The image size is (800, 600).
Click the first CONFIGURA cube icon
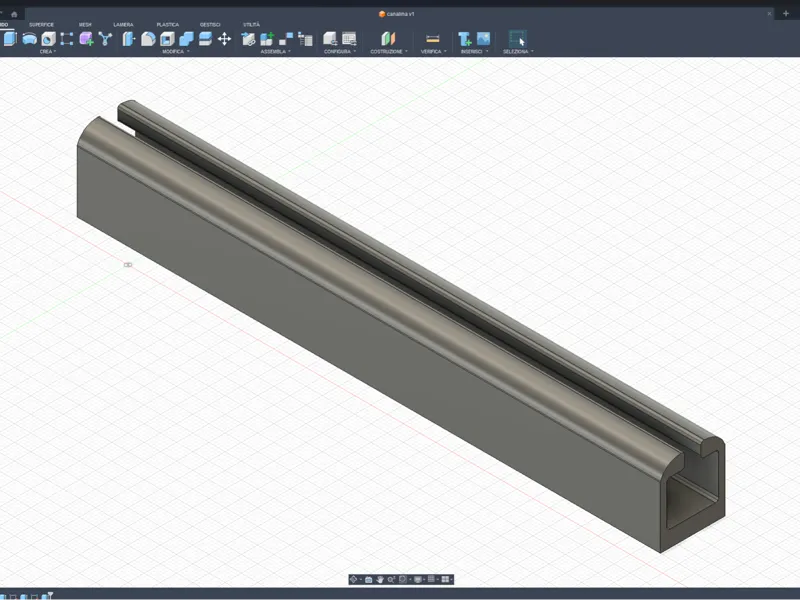pos(330,39)
